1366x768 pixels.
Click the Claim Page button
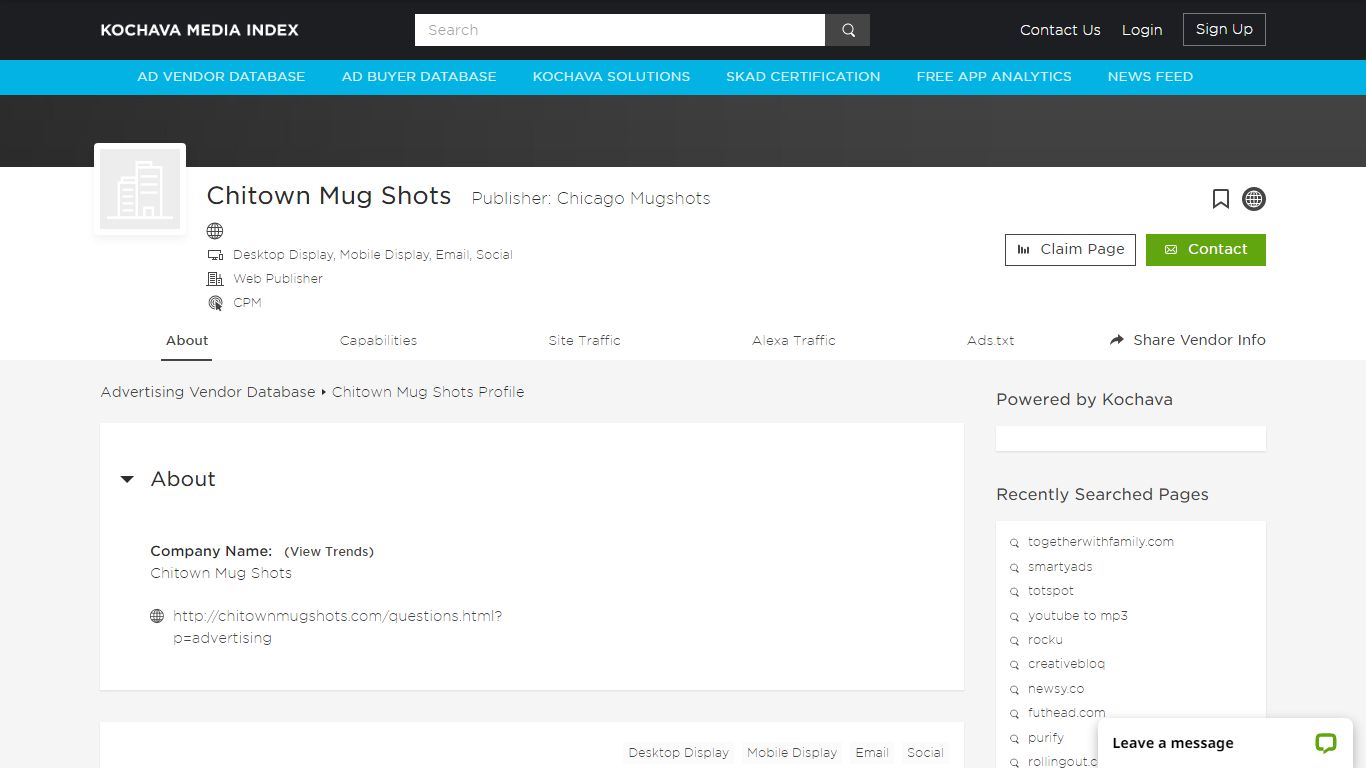[1070, 250]
